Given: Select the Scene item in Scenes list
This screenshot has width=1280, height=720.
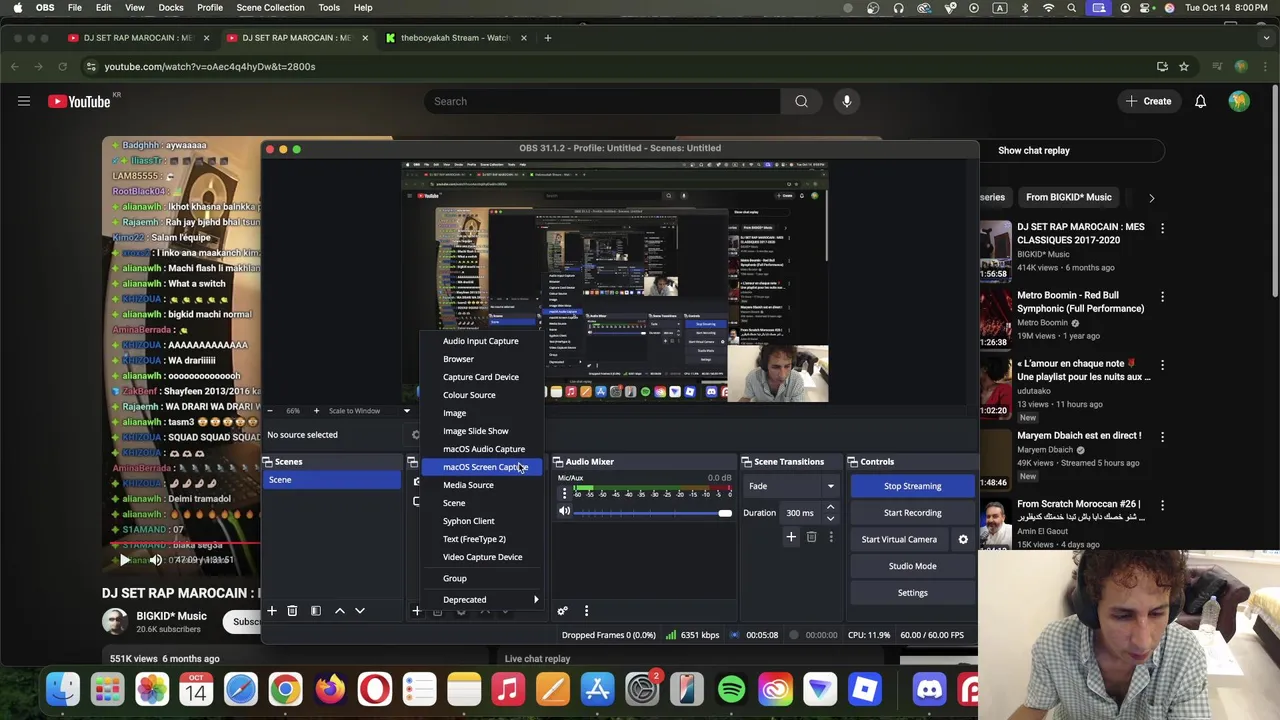Looking at the screenshot, I should [331, 480].
